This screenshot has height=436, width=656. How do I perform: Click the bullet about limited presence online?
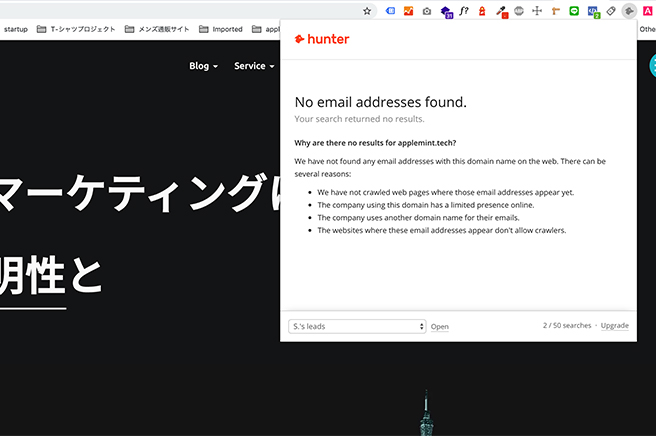point(425,205)
